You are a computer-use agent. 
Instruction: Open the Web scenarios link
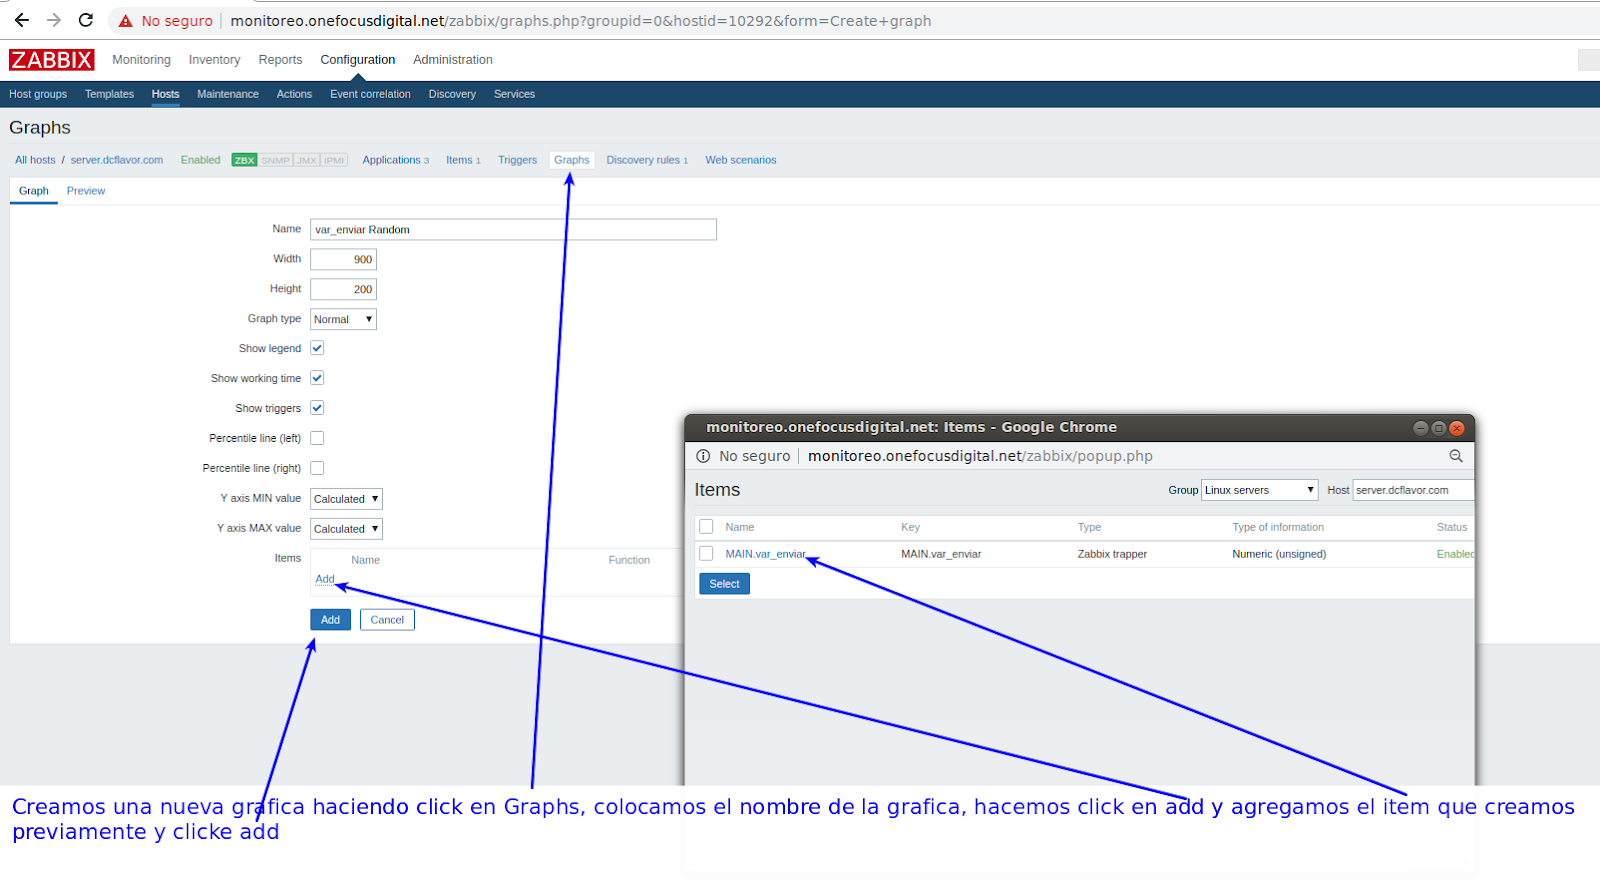coord(740,160)
